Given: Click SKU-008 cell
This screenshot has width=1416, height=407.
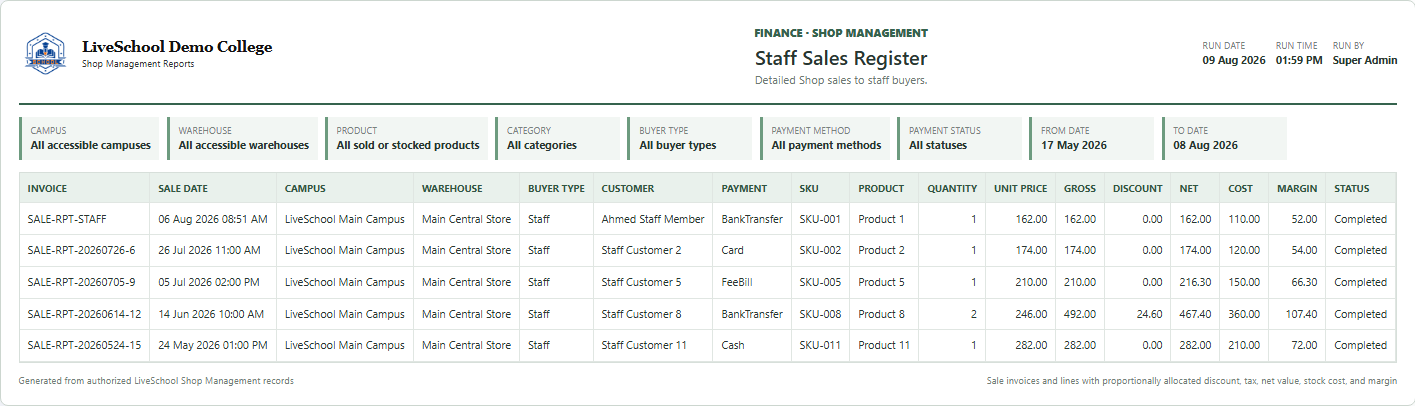Looking at the screenshot, I should pos(820,314).
